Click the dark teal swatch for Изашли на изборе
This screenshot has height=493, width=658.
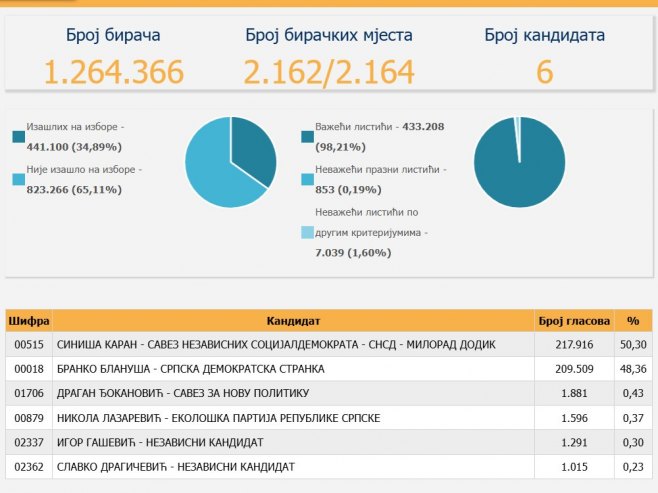[x=20, y=137]
